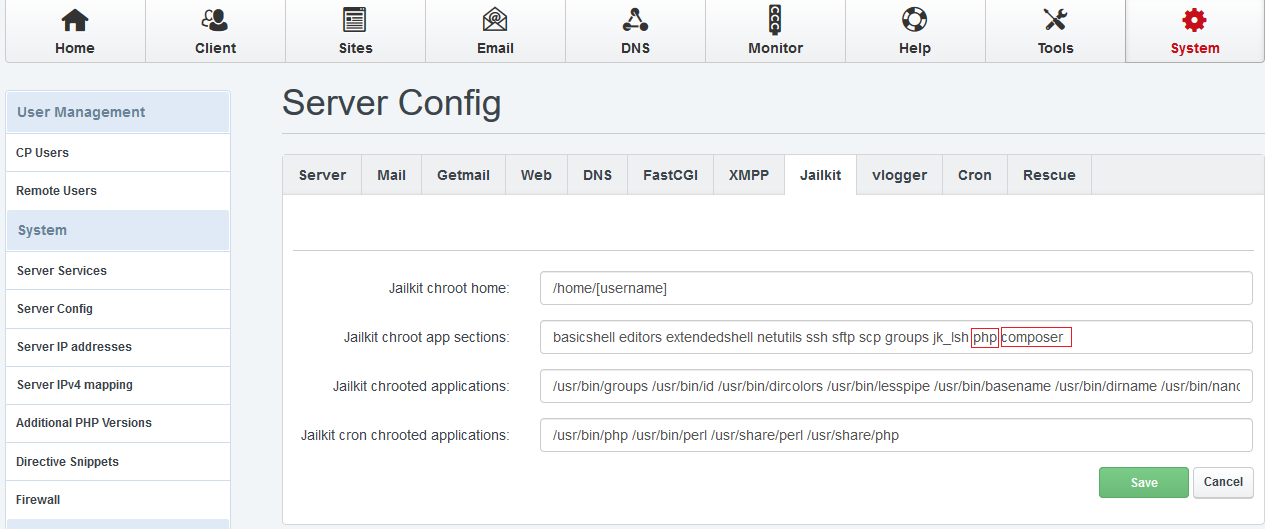1265x529 pixels.
Task: Click the Home house icon
Action: (x=75, y=20)
